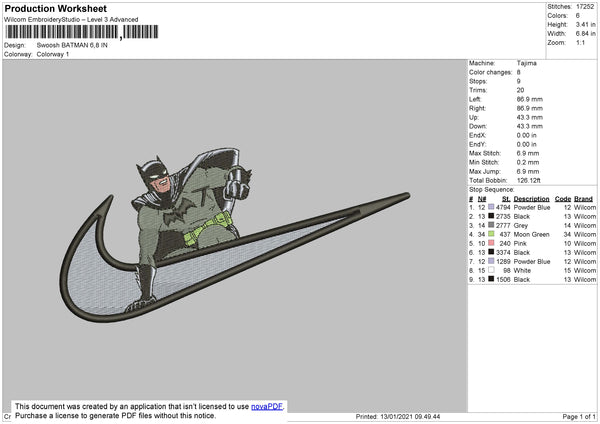Click the St. column header
Screen dimensions: 600x424
[506, 199]
